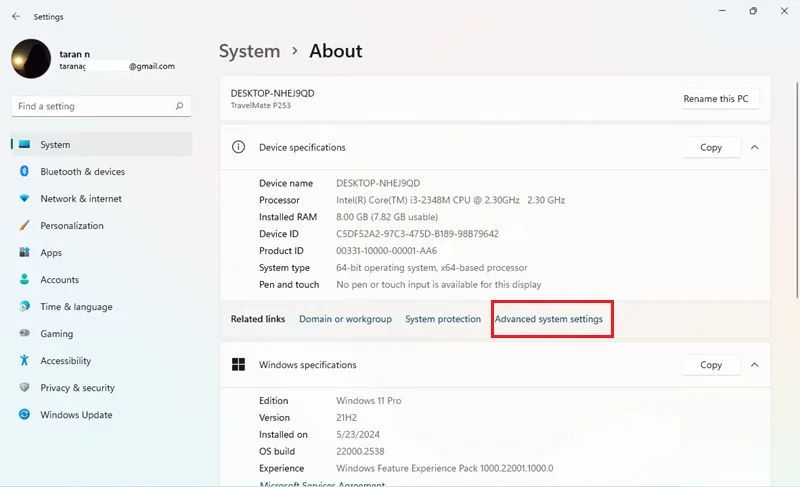
Task: Open Bluetooth & devices via its icon
Action: coord(24,171)
